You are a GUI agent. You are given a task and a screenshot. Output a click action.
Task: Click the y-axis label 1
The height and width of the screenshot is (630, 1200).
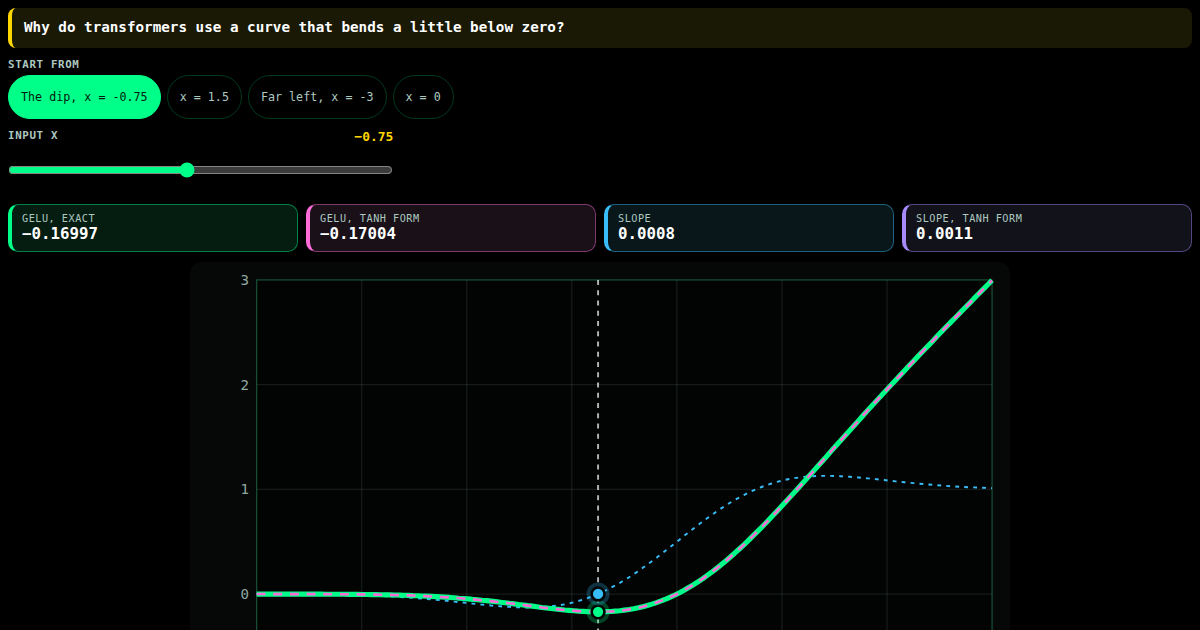click(244, 489)
